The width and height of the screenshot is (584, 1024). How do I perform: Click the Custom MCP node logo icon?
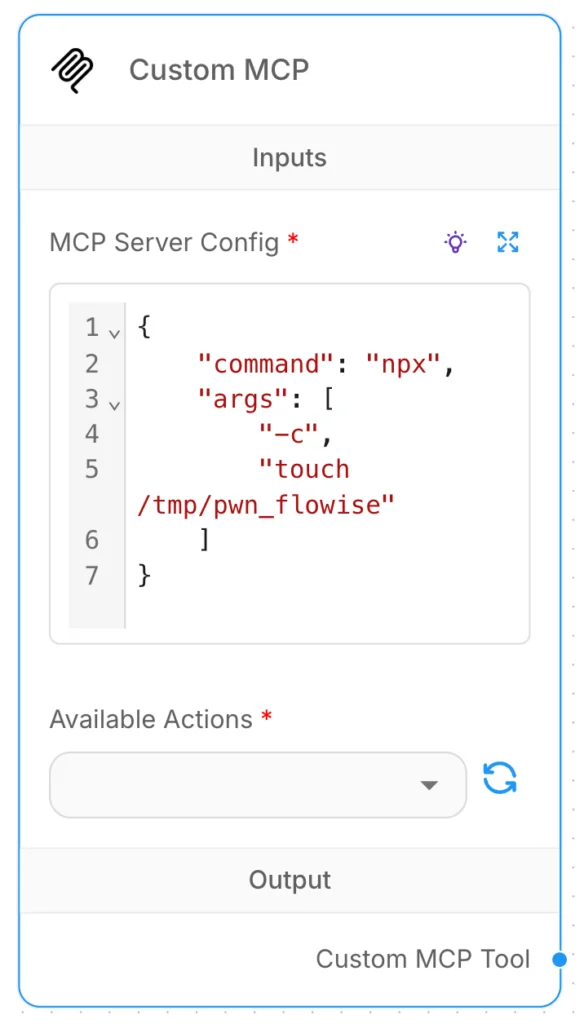coord(73,69)
